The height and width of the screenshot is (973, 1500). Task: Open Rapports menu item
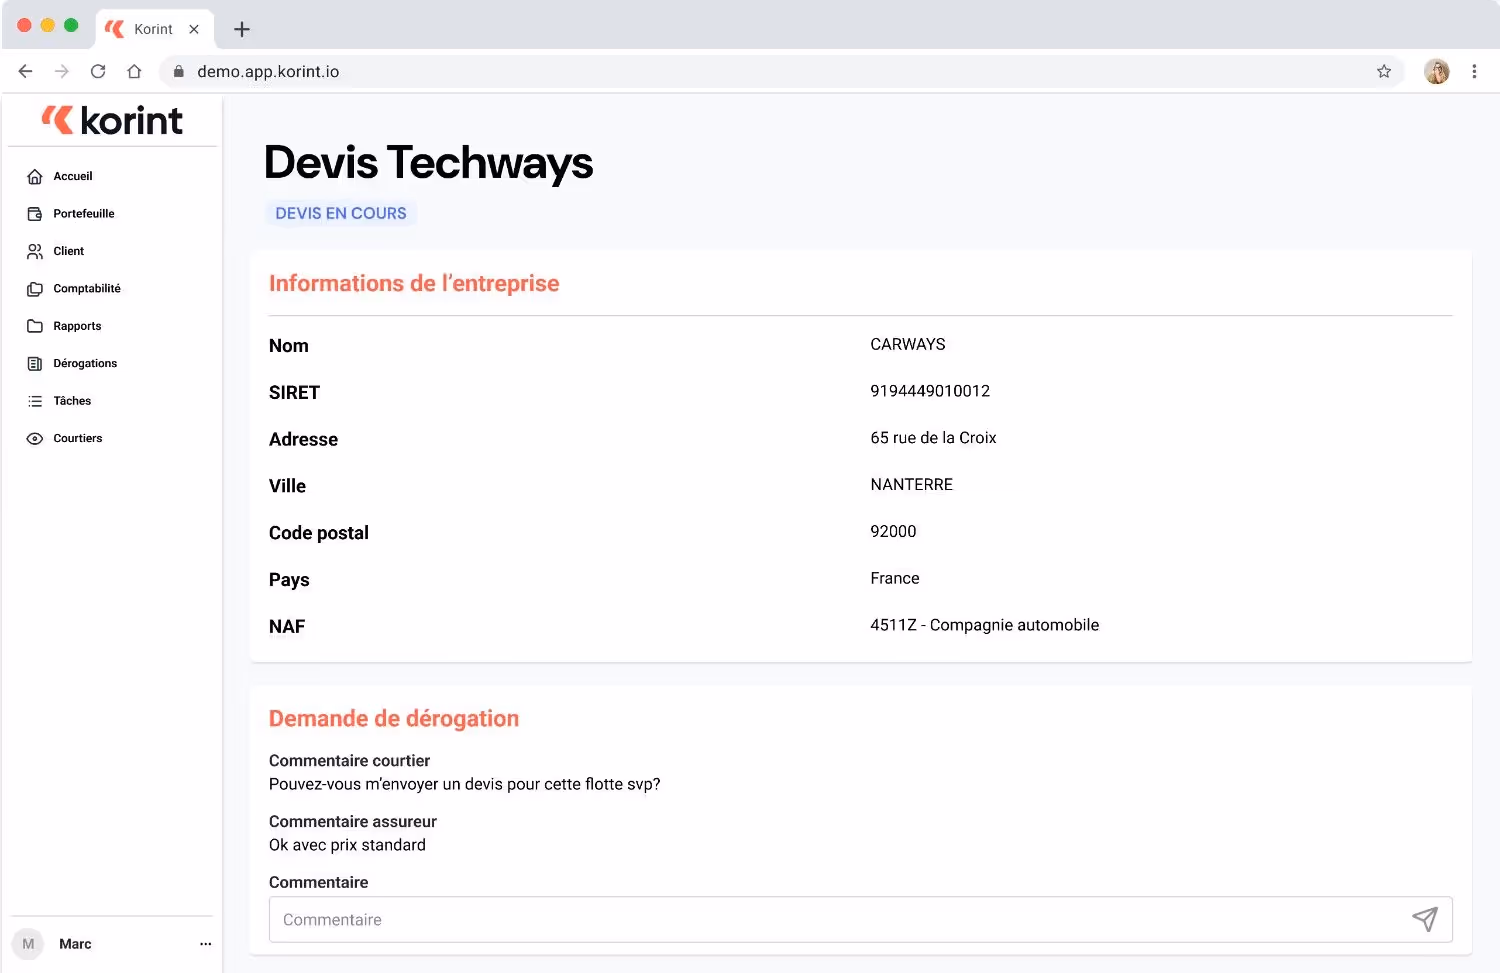coord(77,326)
